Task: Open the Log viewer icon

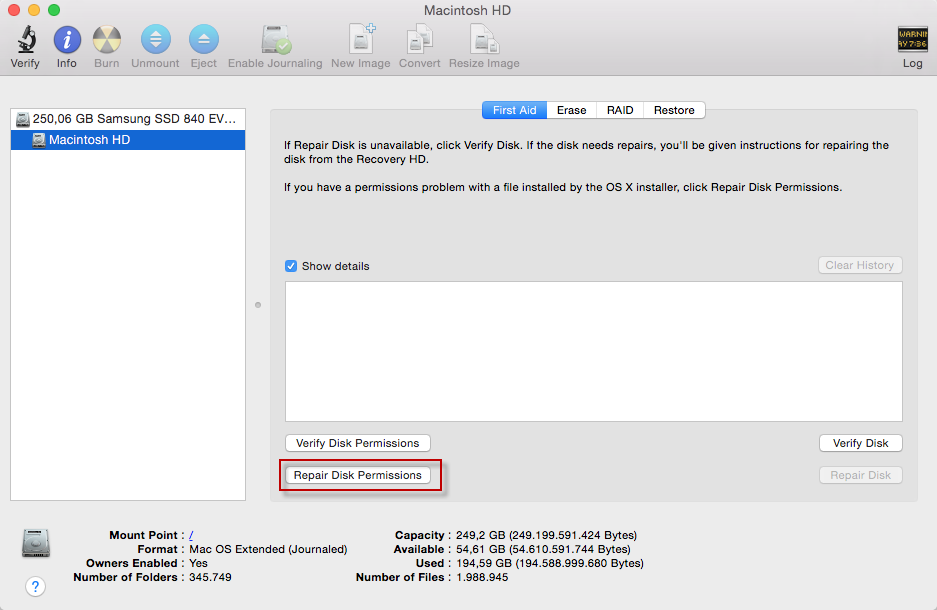Action: [912, 39]
